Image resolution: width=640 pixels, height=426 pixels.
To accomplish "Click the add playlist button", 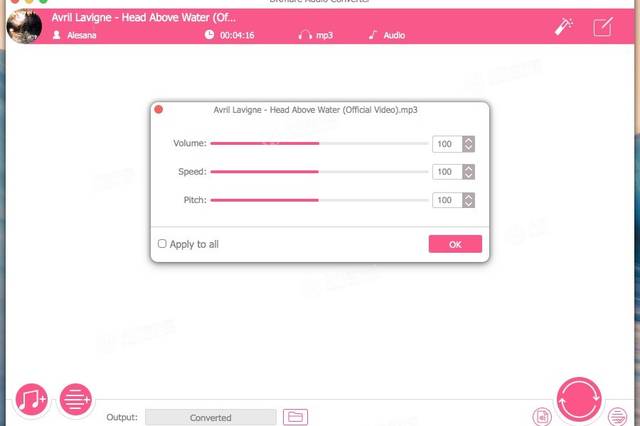I will (x=76, y=399).
